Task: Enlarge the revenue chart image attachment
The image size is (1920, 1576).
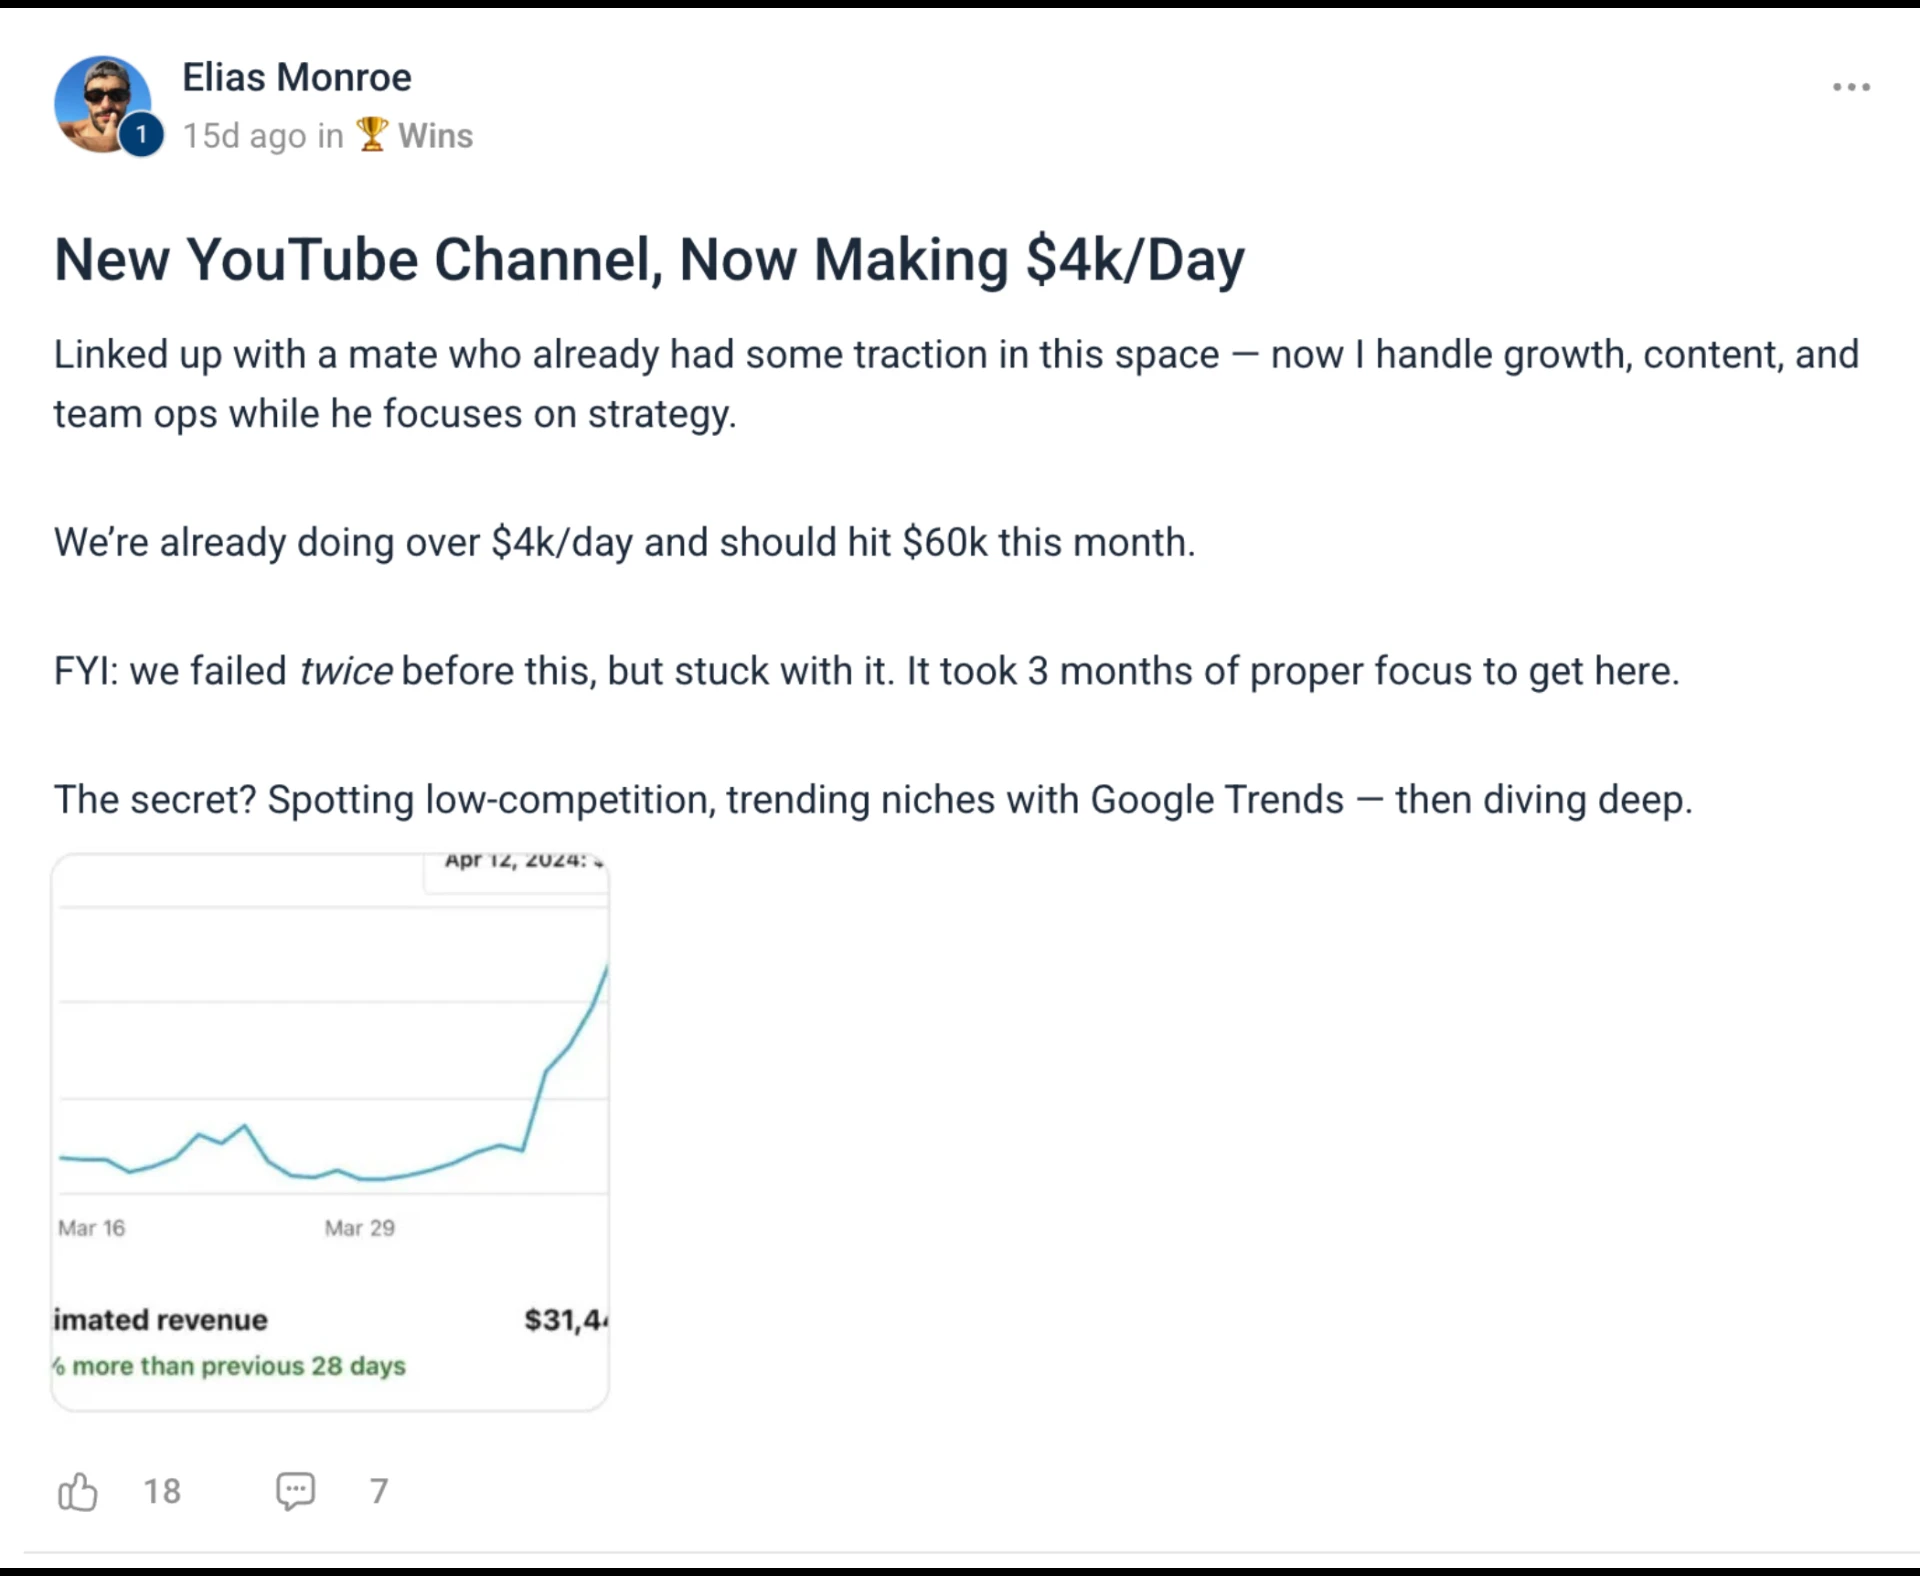Action: (330, 1132)
